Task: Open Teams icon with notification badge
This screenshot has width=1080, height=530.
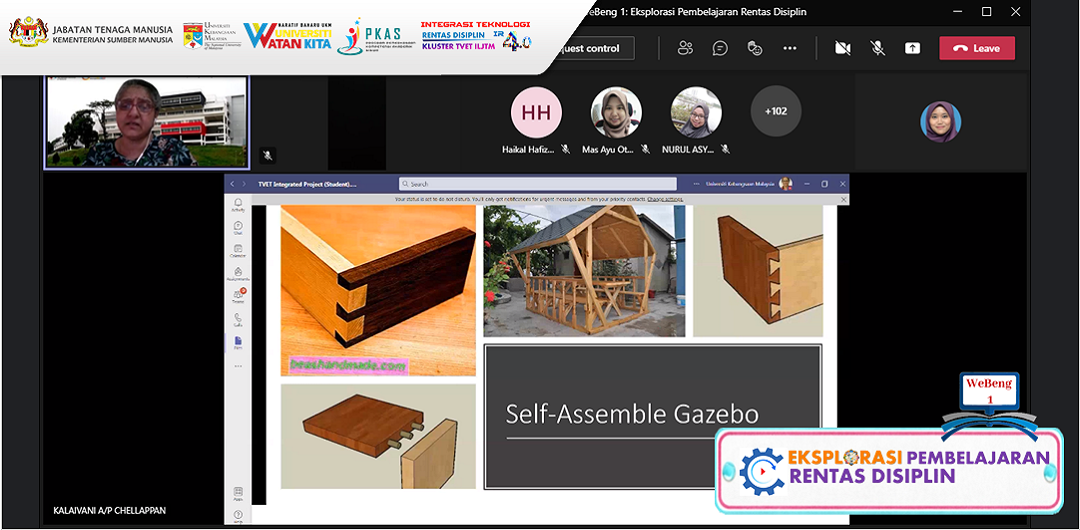Action: pos(238,296)
